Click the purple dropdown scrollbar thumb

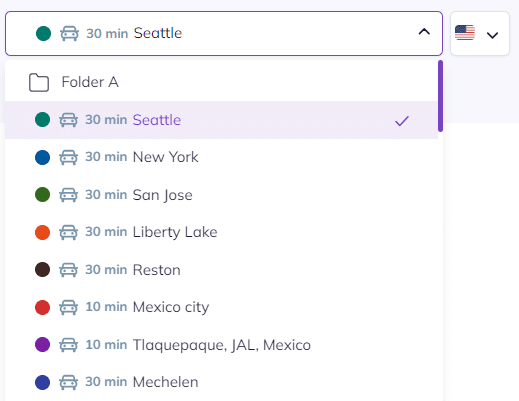(440, 96)
